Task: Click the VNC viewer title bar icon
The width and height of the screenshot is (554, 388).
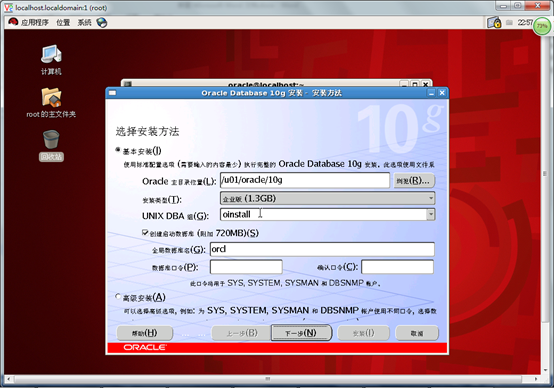Action: [8, 7]
